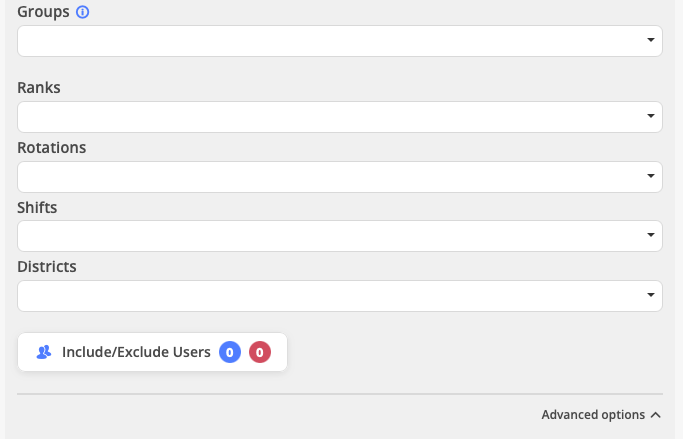The image size is (683, 439).
Task: Open the Rotations dropdown arrow
Action: (x=650, y=177)
